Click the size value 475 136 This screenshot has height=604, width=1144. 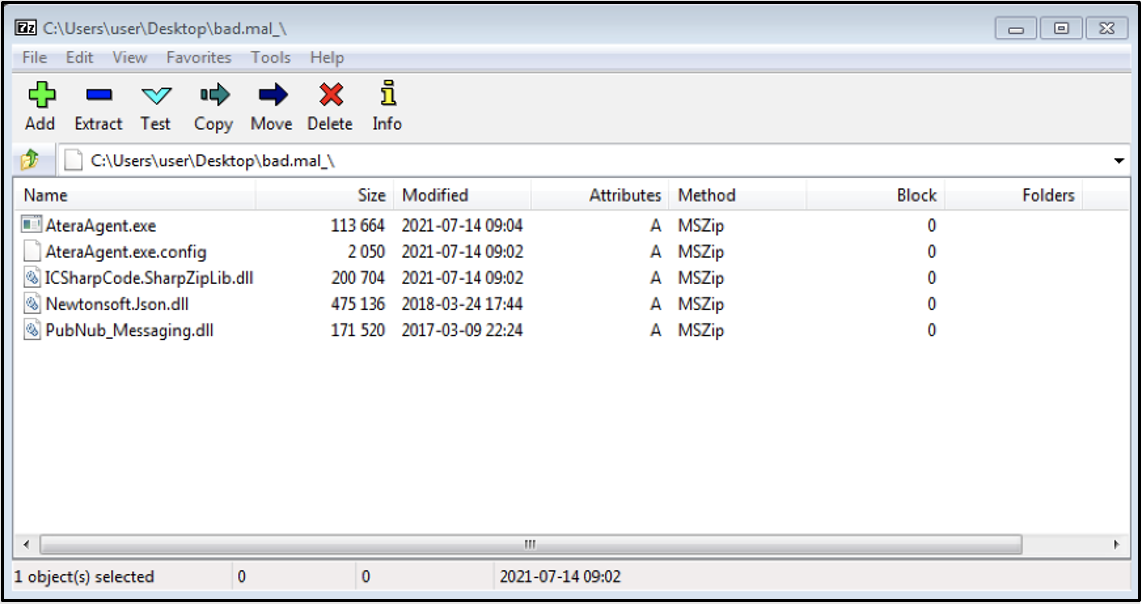pyautogui.click(x=358, y=304)
